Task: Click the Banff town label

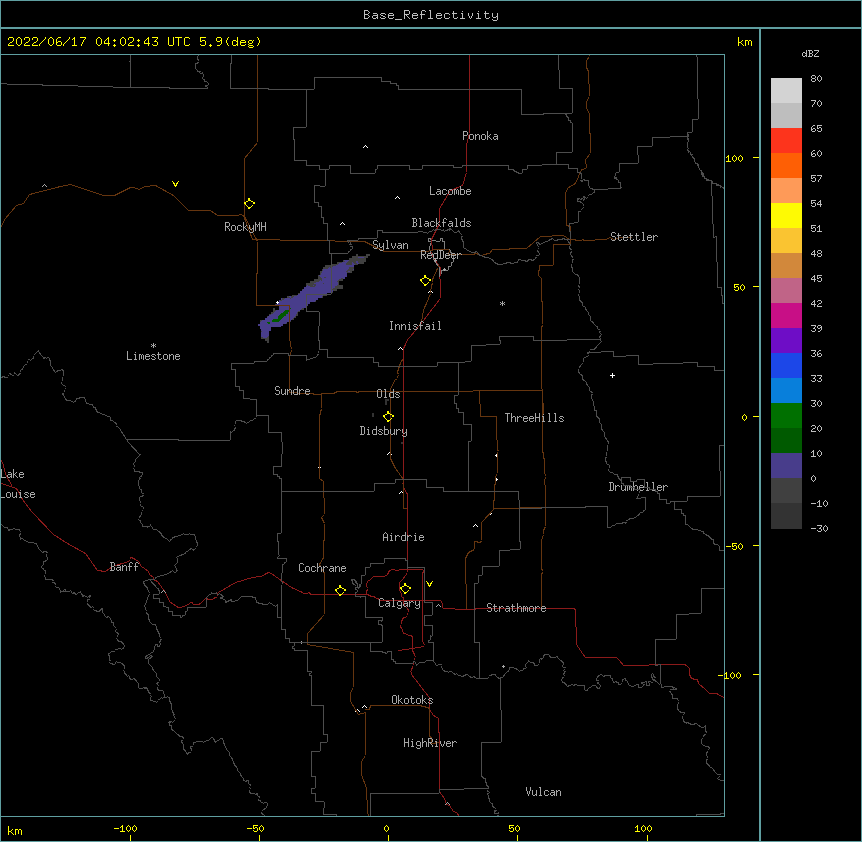Action: (124, 567)
